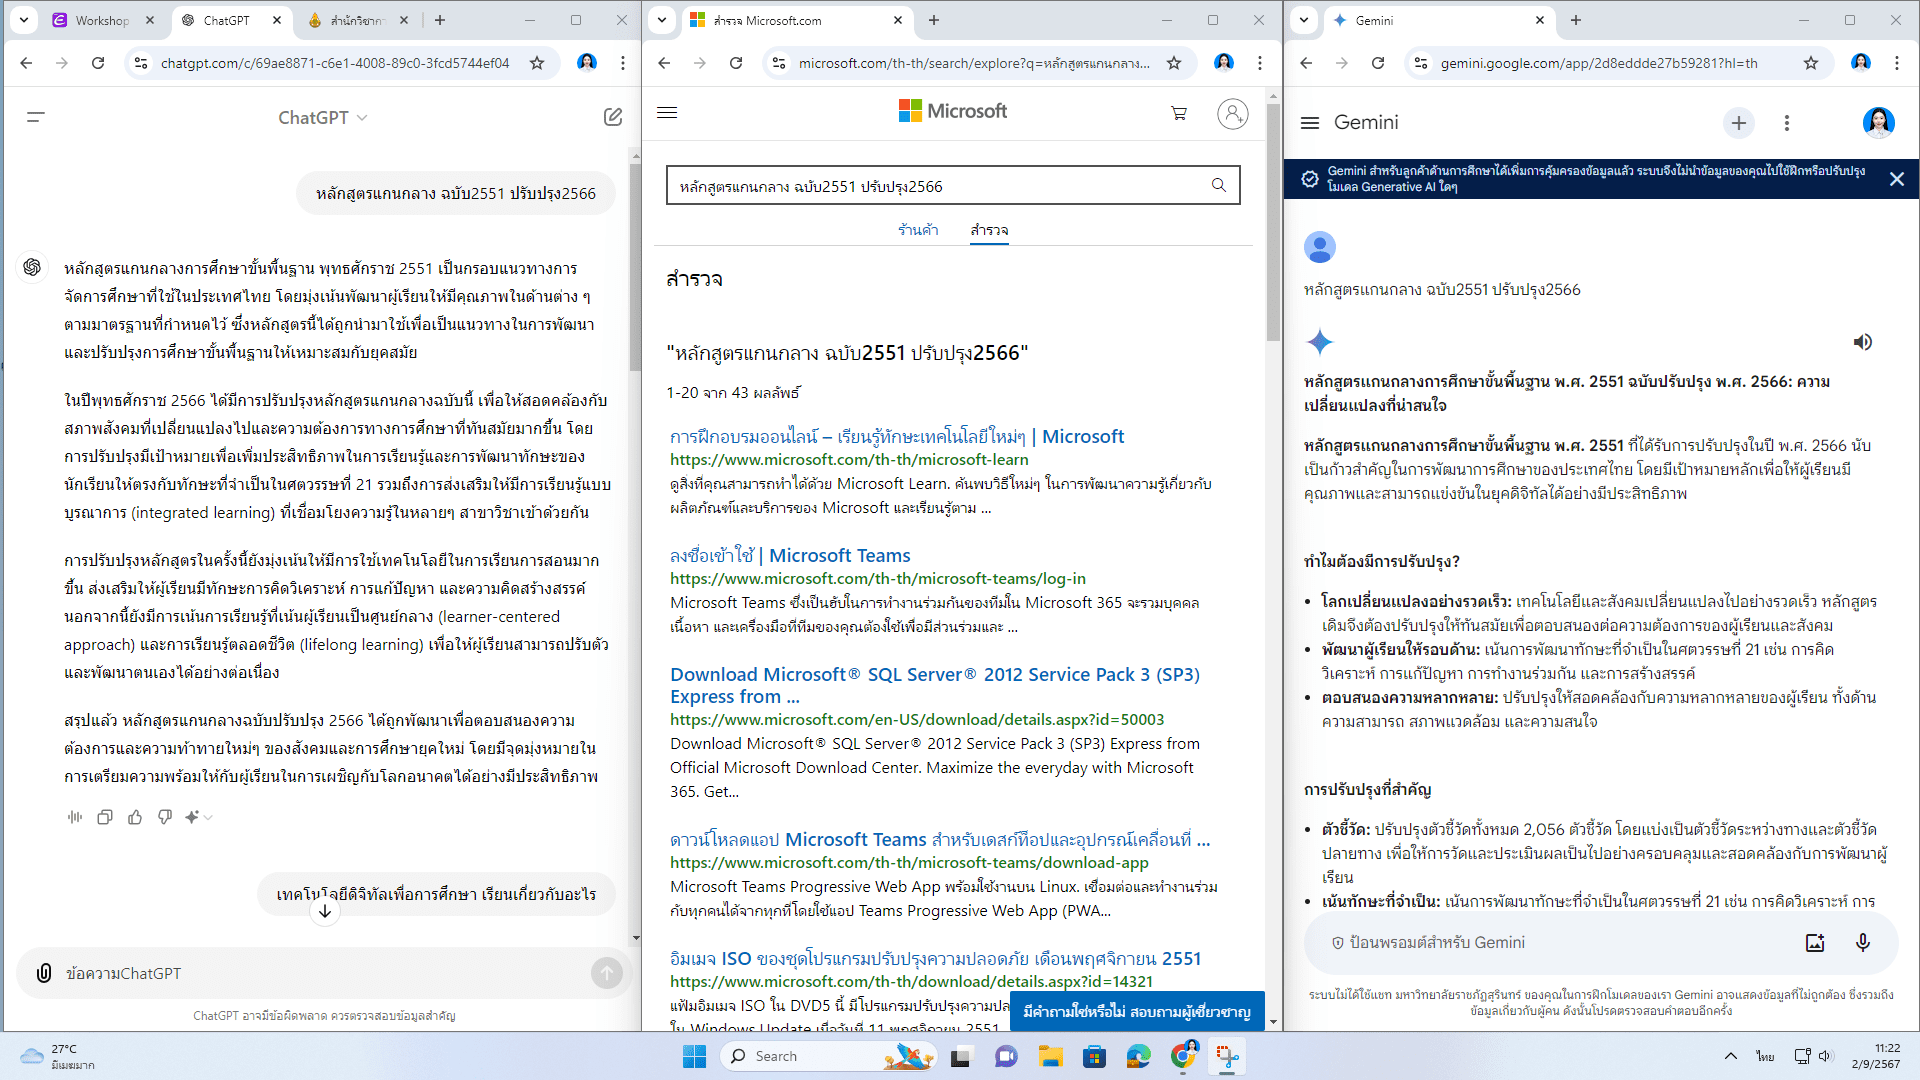Click the Microsoft page vertical scrollbar

coord(1273,220)
